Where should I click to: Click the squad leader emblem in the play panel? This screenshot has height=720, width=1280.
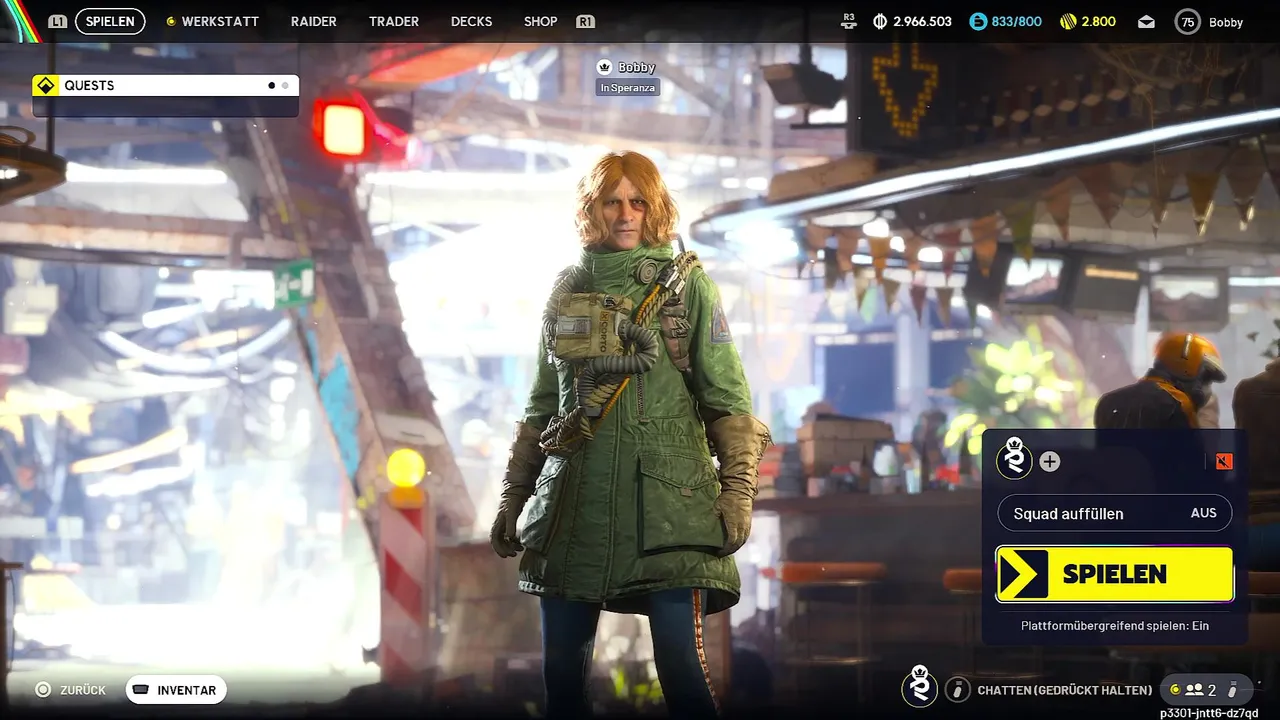click(x=1015, y=461)
